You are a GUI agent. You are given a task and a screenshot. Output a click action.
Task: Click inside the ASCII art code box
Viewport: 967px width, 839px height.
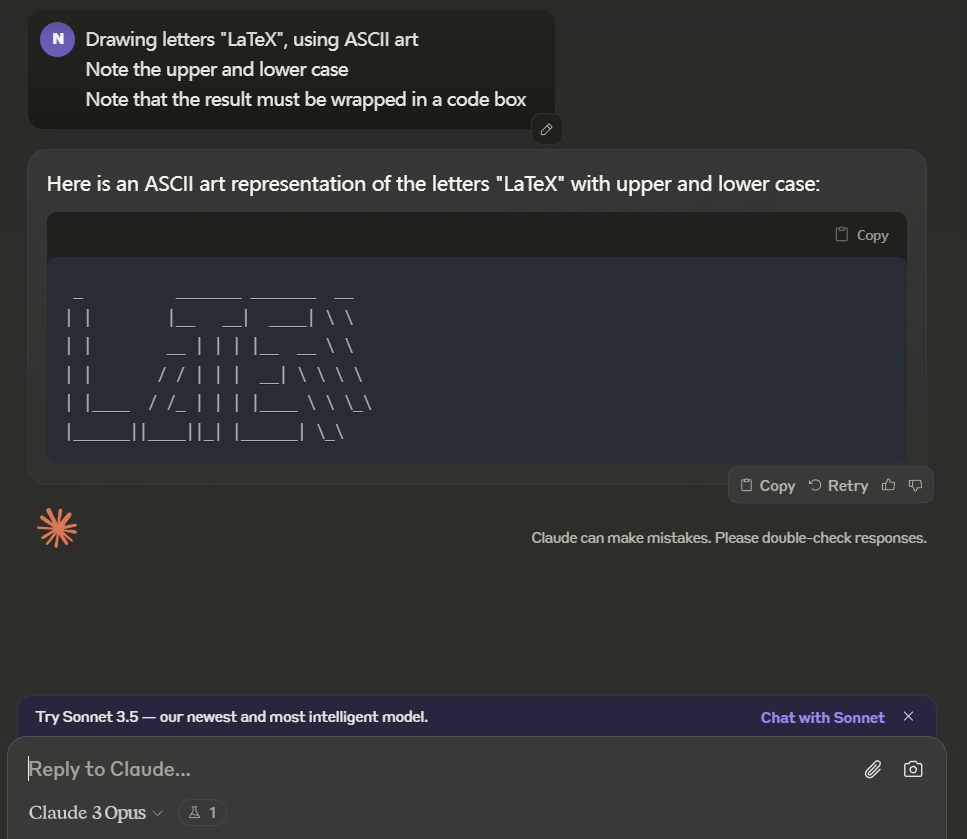click(477, 360)
